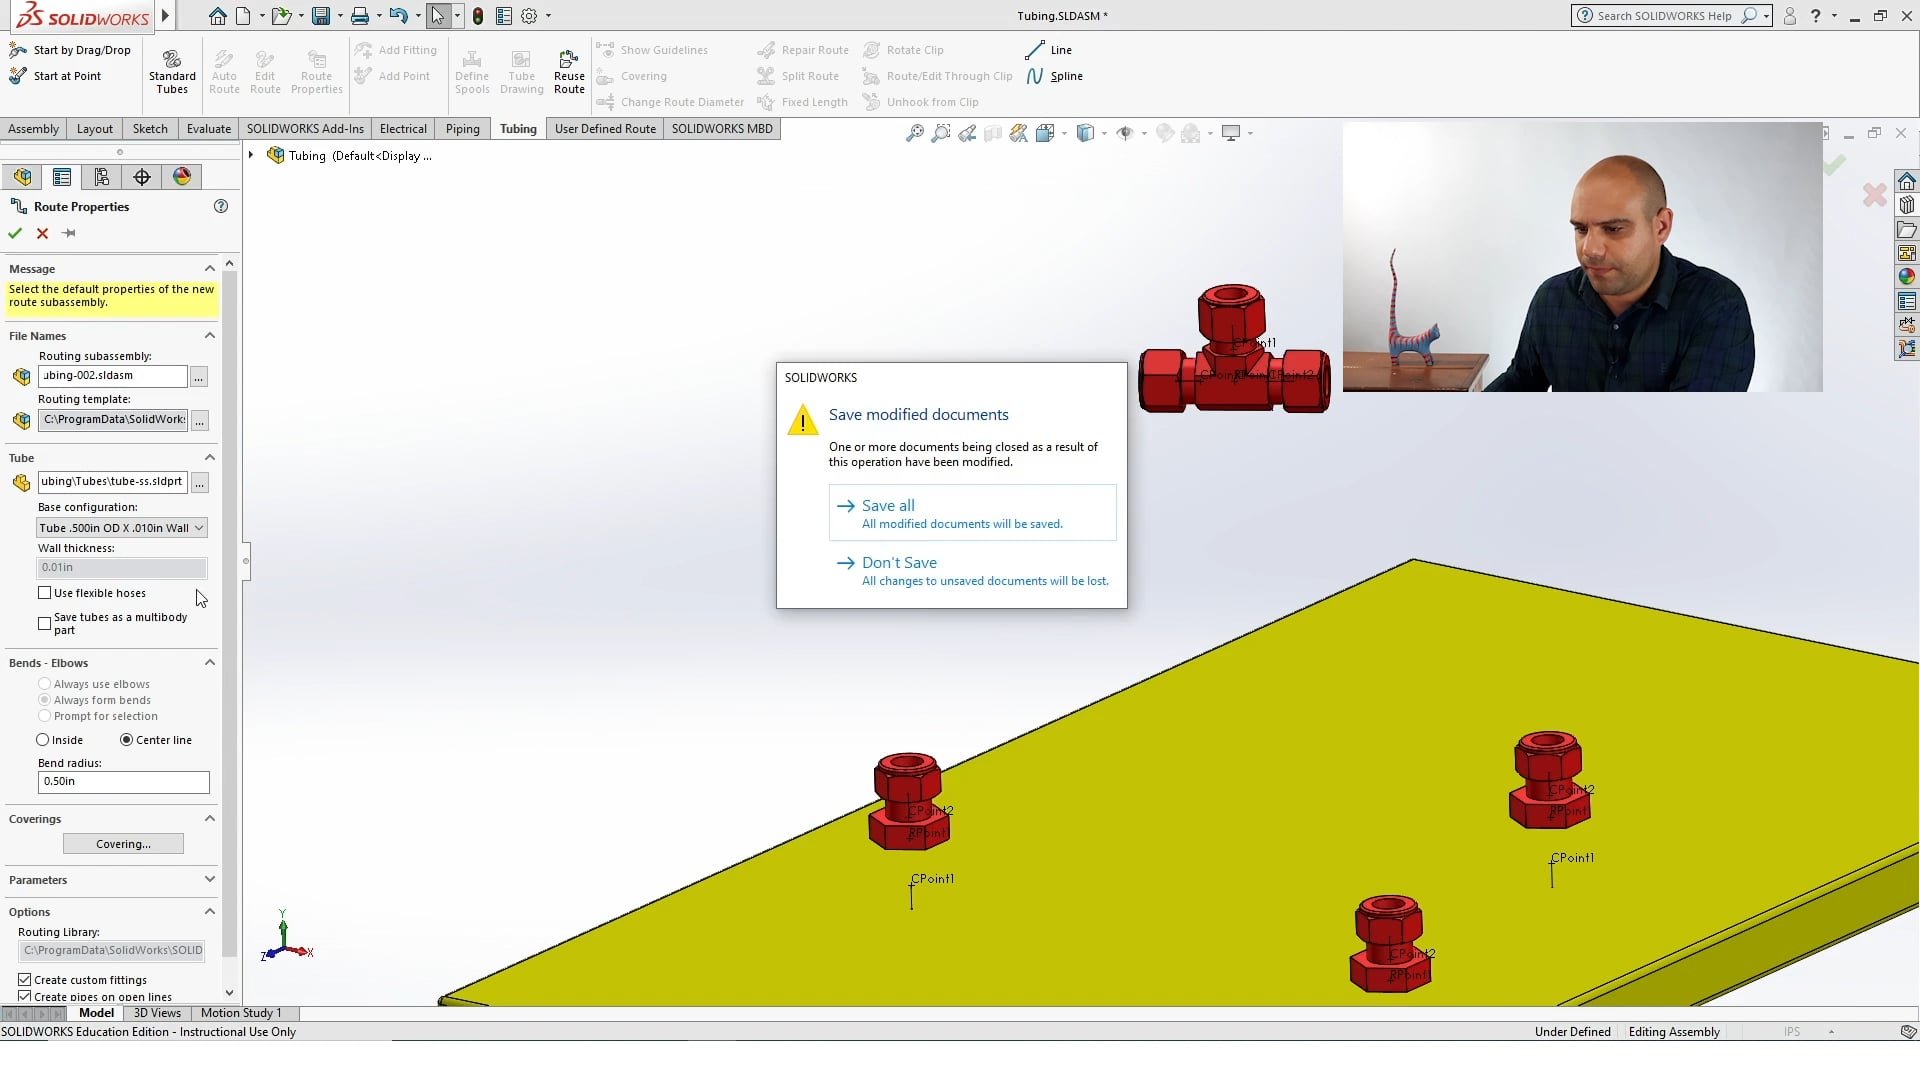Switch to the Electrical ribbon tab
This screenshot has height=1080, width=1920.
[402, 128]
